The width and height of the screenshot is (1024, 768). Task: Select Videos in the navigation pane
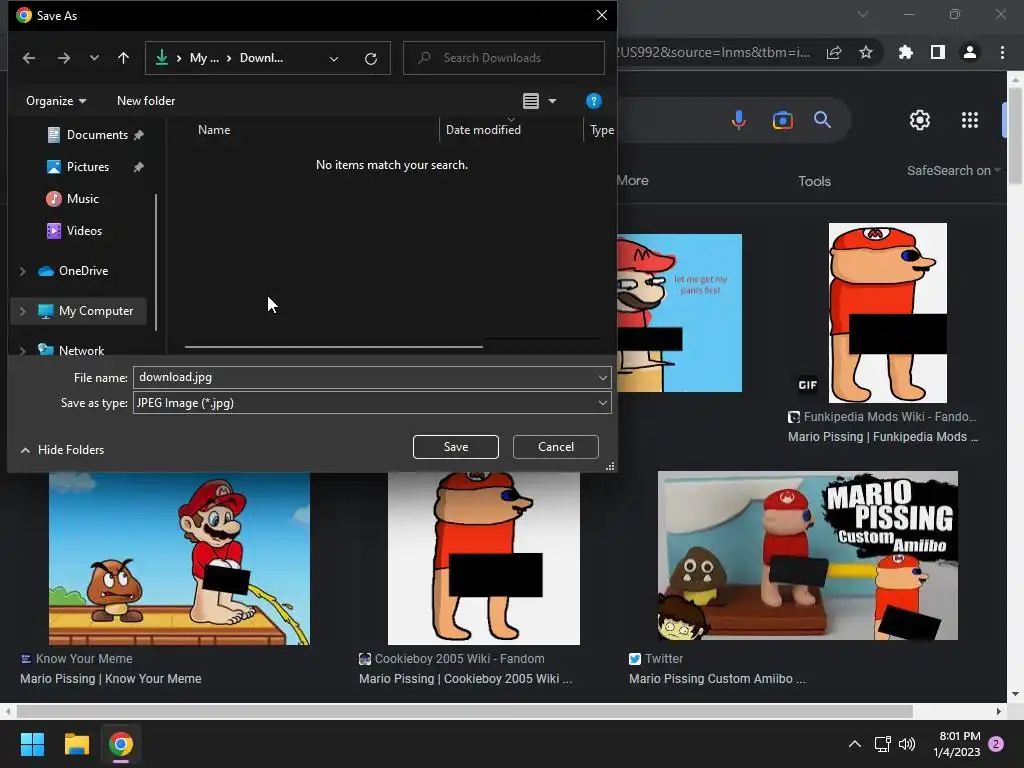(x=84, y=231)
